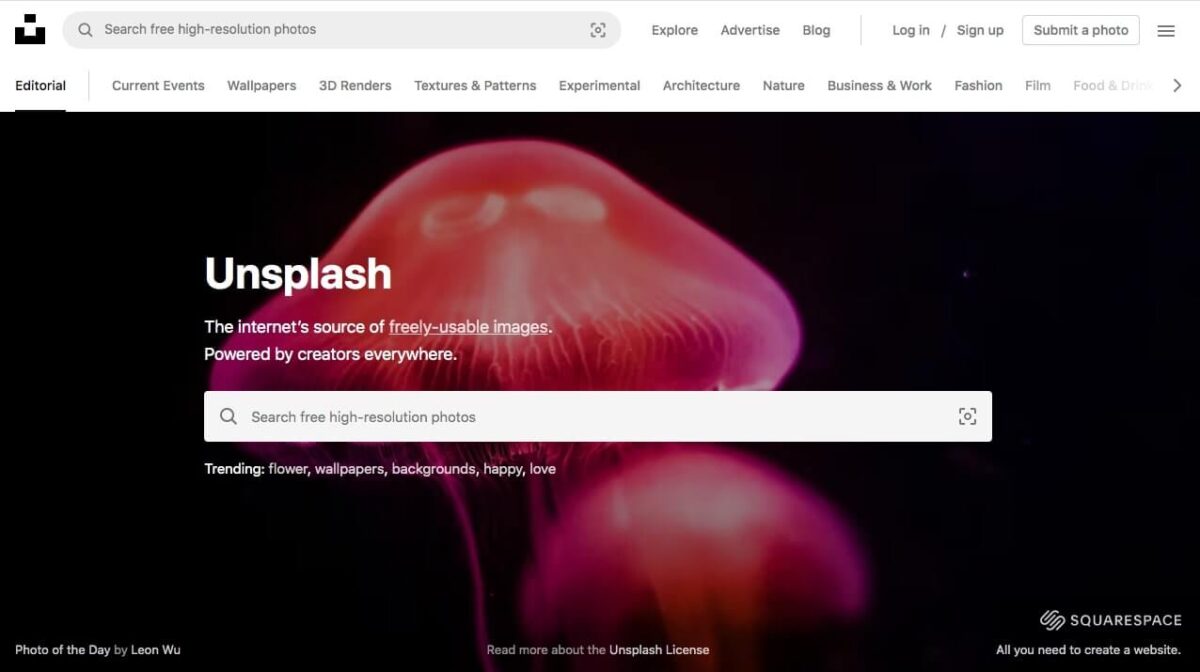Click Sign up link

point(980,30)
